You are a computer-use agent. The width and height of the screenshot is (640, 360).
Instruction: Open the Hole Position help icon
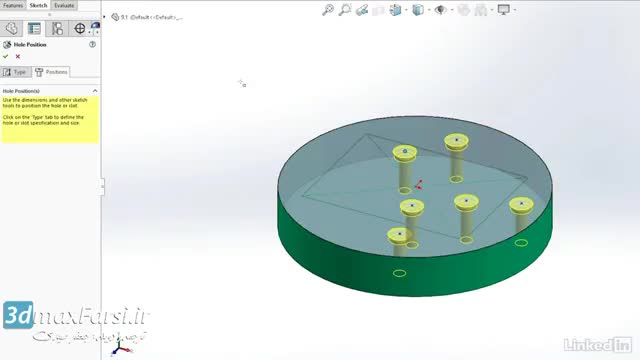(x=93, y=44)
